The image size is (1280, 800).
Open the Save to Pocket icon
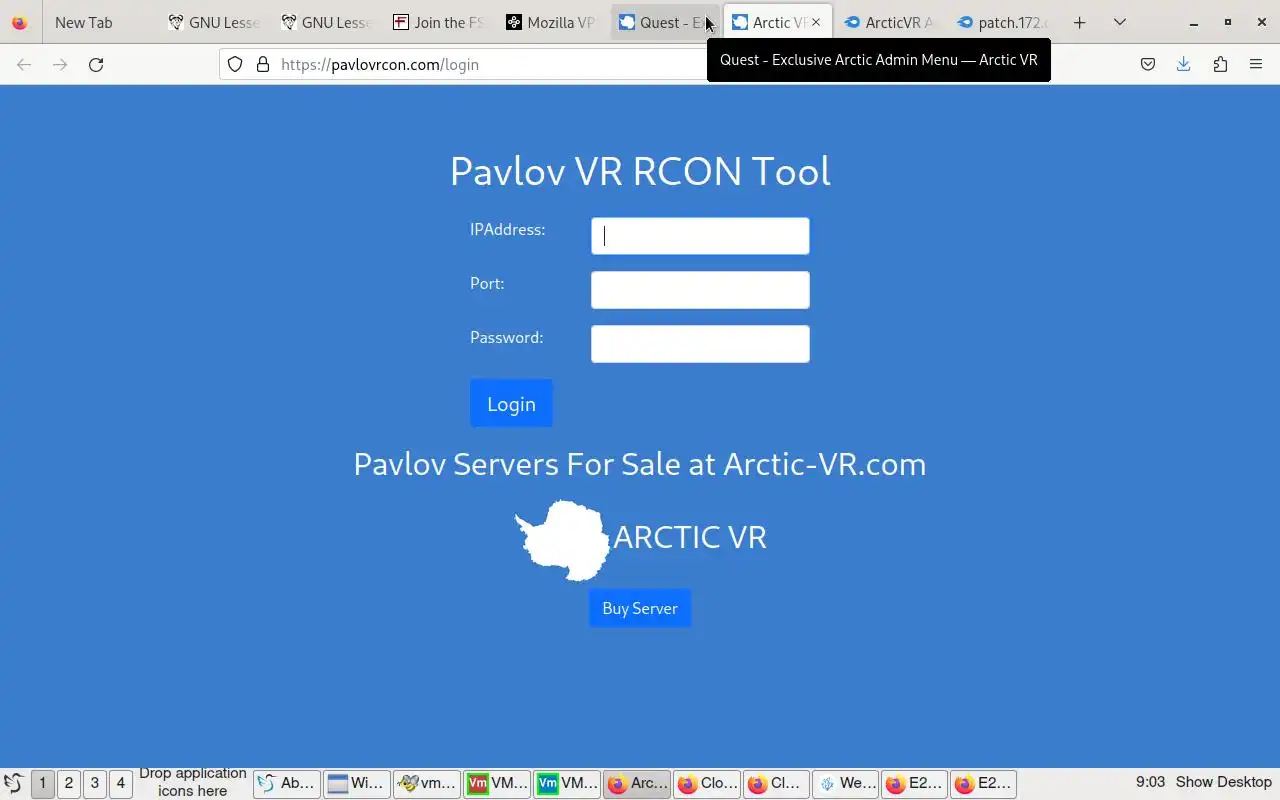click(1148, 64)
